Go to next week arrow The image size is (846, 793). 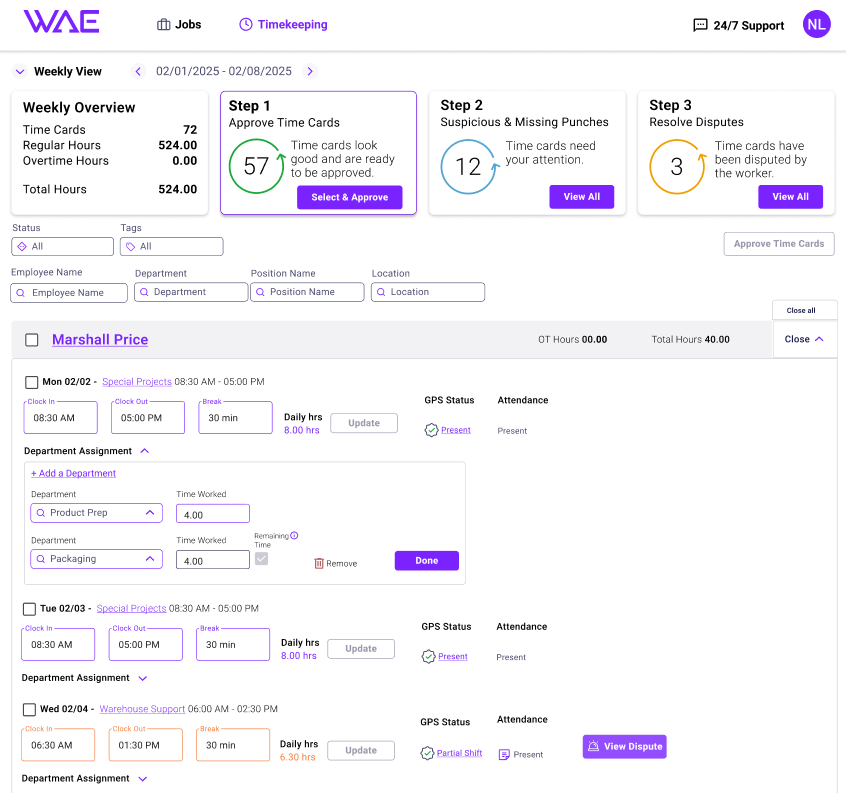tap(310, 71)
